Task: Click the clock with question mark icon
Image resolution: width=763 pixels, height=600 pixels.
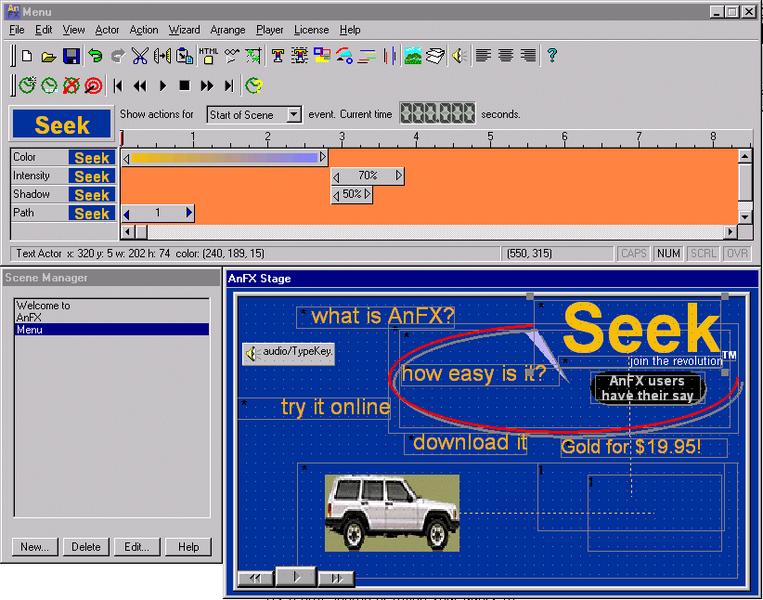Action: [x=254, y=86]
